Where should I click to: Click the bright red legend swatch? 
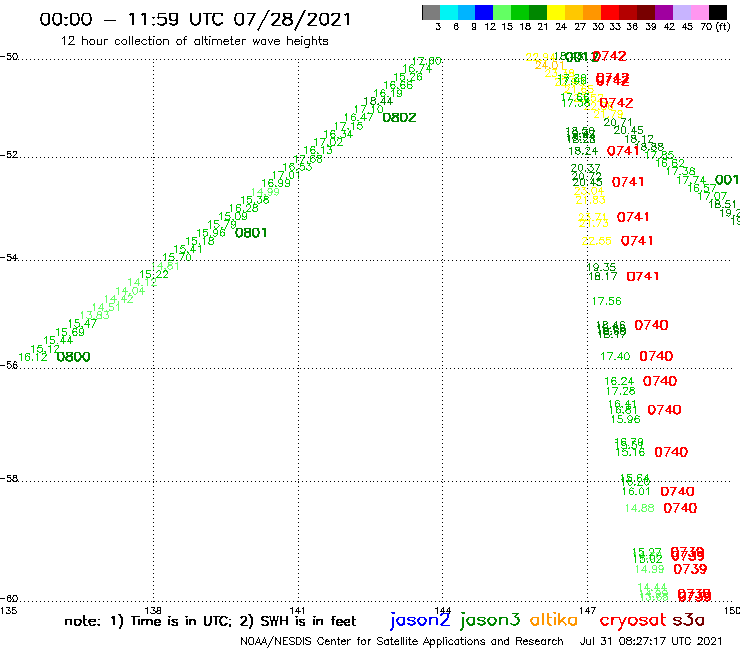(610, 12)
